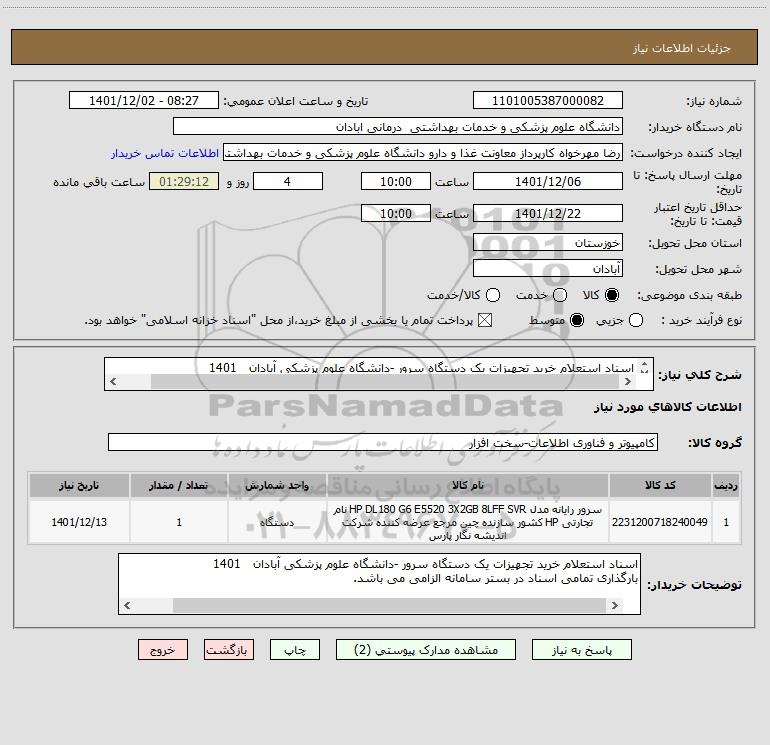This screenshot has width=770, height=745.
Task: Click the unit cell دستگاه
Action: [x=277, y=522]
